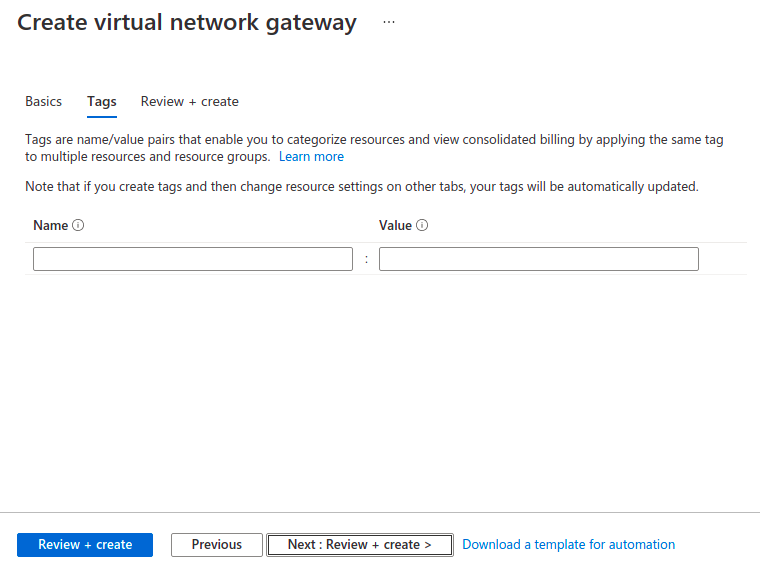Focus the tag Value text field
Screen dimensions: 760x570
(538, 259)
